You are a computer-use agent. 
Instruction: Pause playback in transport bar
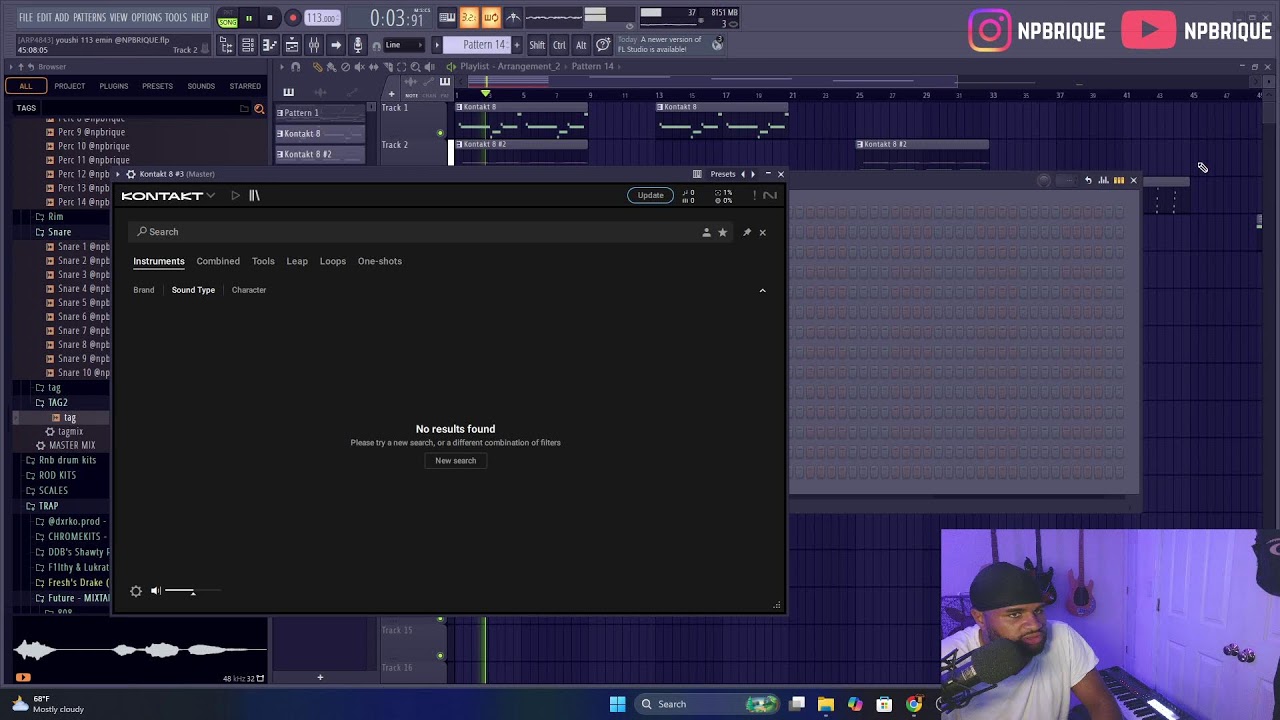tap(249, 18)
